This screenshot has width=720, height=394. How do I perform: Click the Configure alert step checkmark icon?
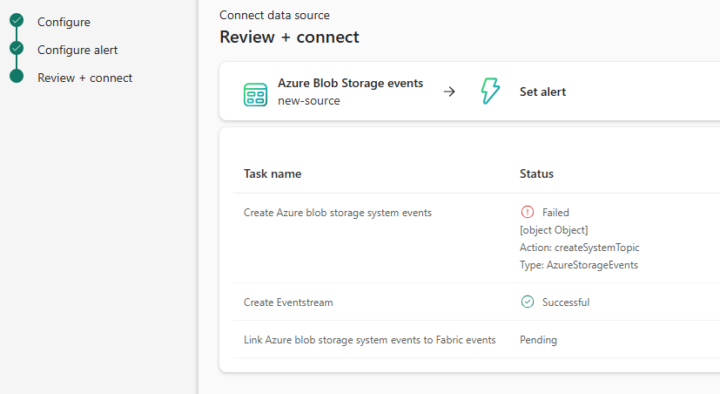click(x=17, y=48)
